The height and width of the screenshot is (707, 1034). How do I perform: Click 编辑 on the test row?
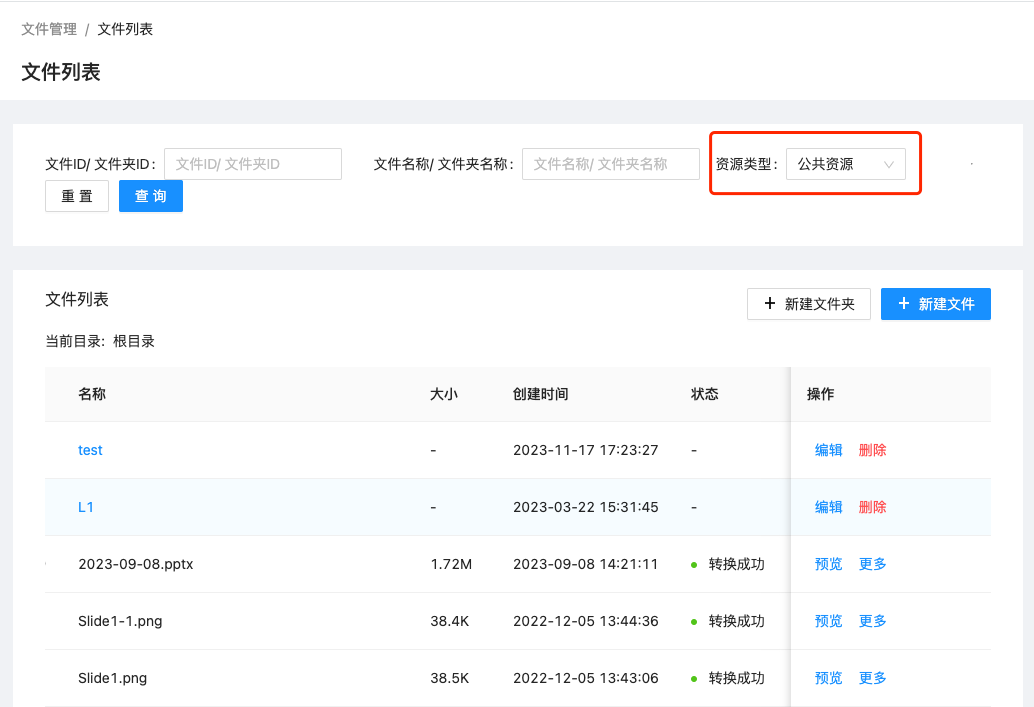(x=828, y=450)
